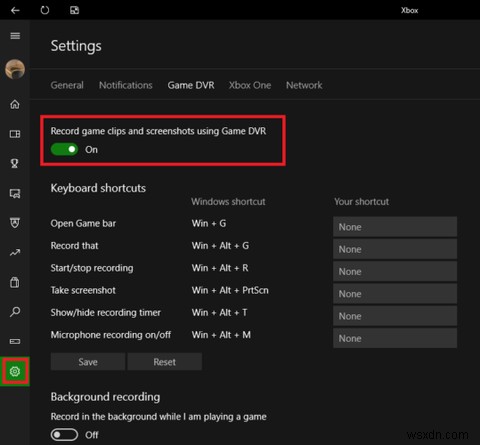Open the Trending arrow icon in sidebar
Image resolution: width=480 pixels, height=445 pixels.
(15, 253)
